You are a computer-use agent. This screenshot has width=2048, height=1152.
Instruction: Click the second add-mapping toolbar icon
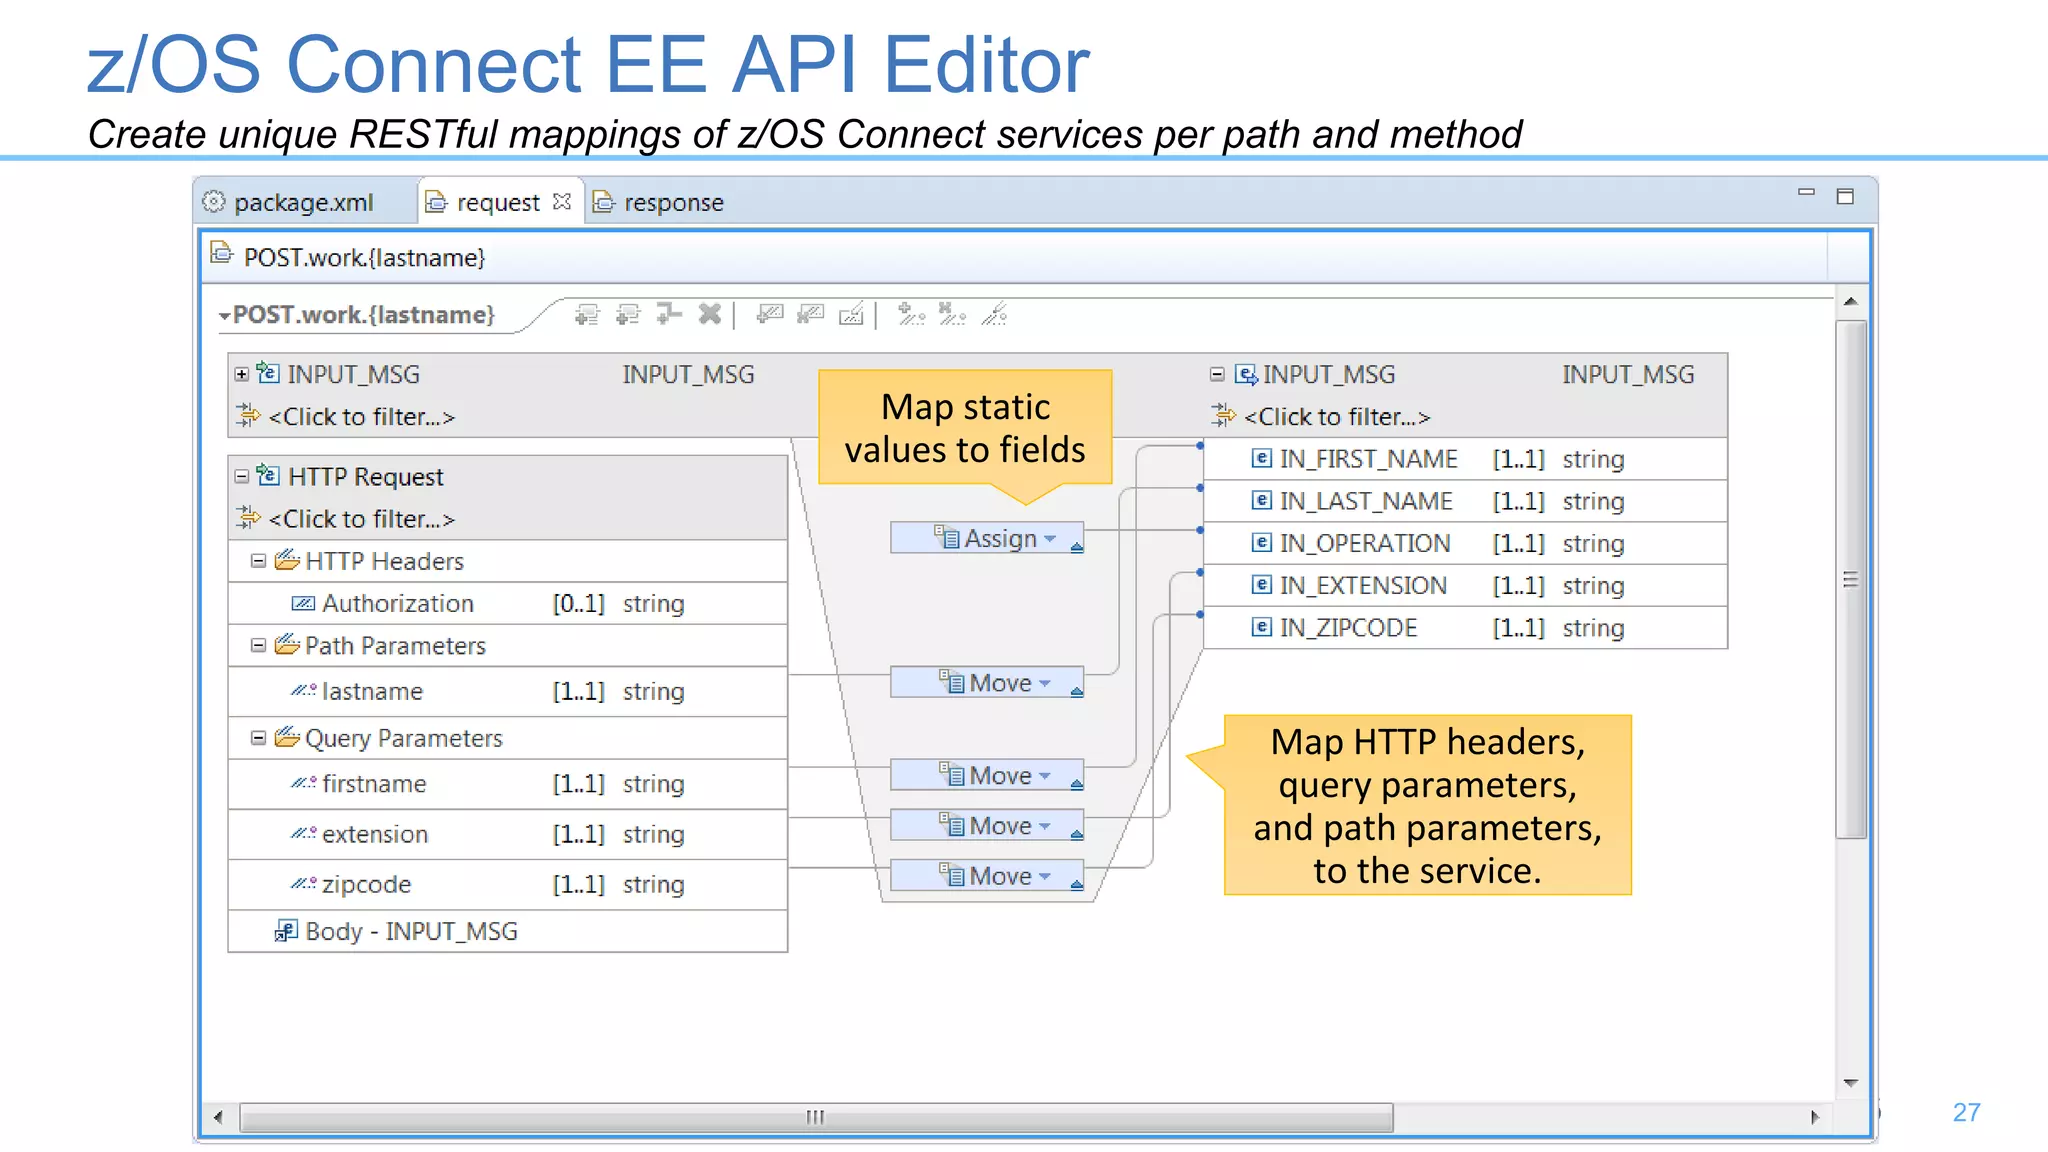628,315
